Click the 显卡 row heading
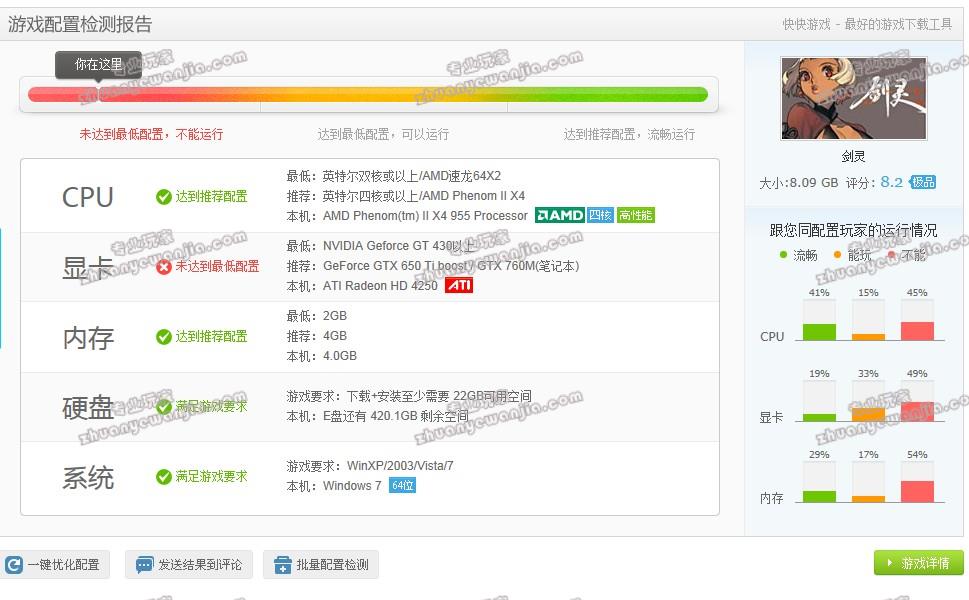Screen dimensions: 969x600 coord(88,268)
